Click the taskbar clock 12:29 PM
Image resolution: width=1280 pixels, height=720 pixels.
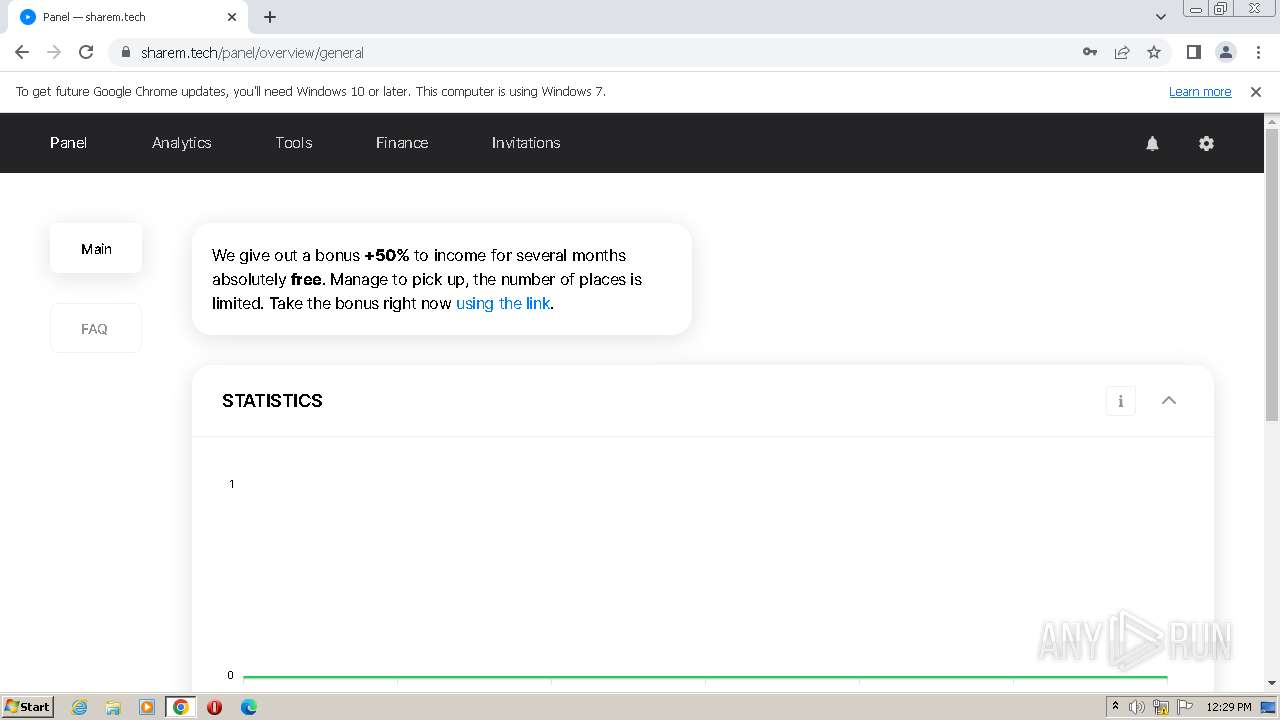[1229, 707]
